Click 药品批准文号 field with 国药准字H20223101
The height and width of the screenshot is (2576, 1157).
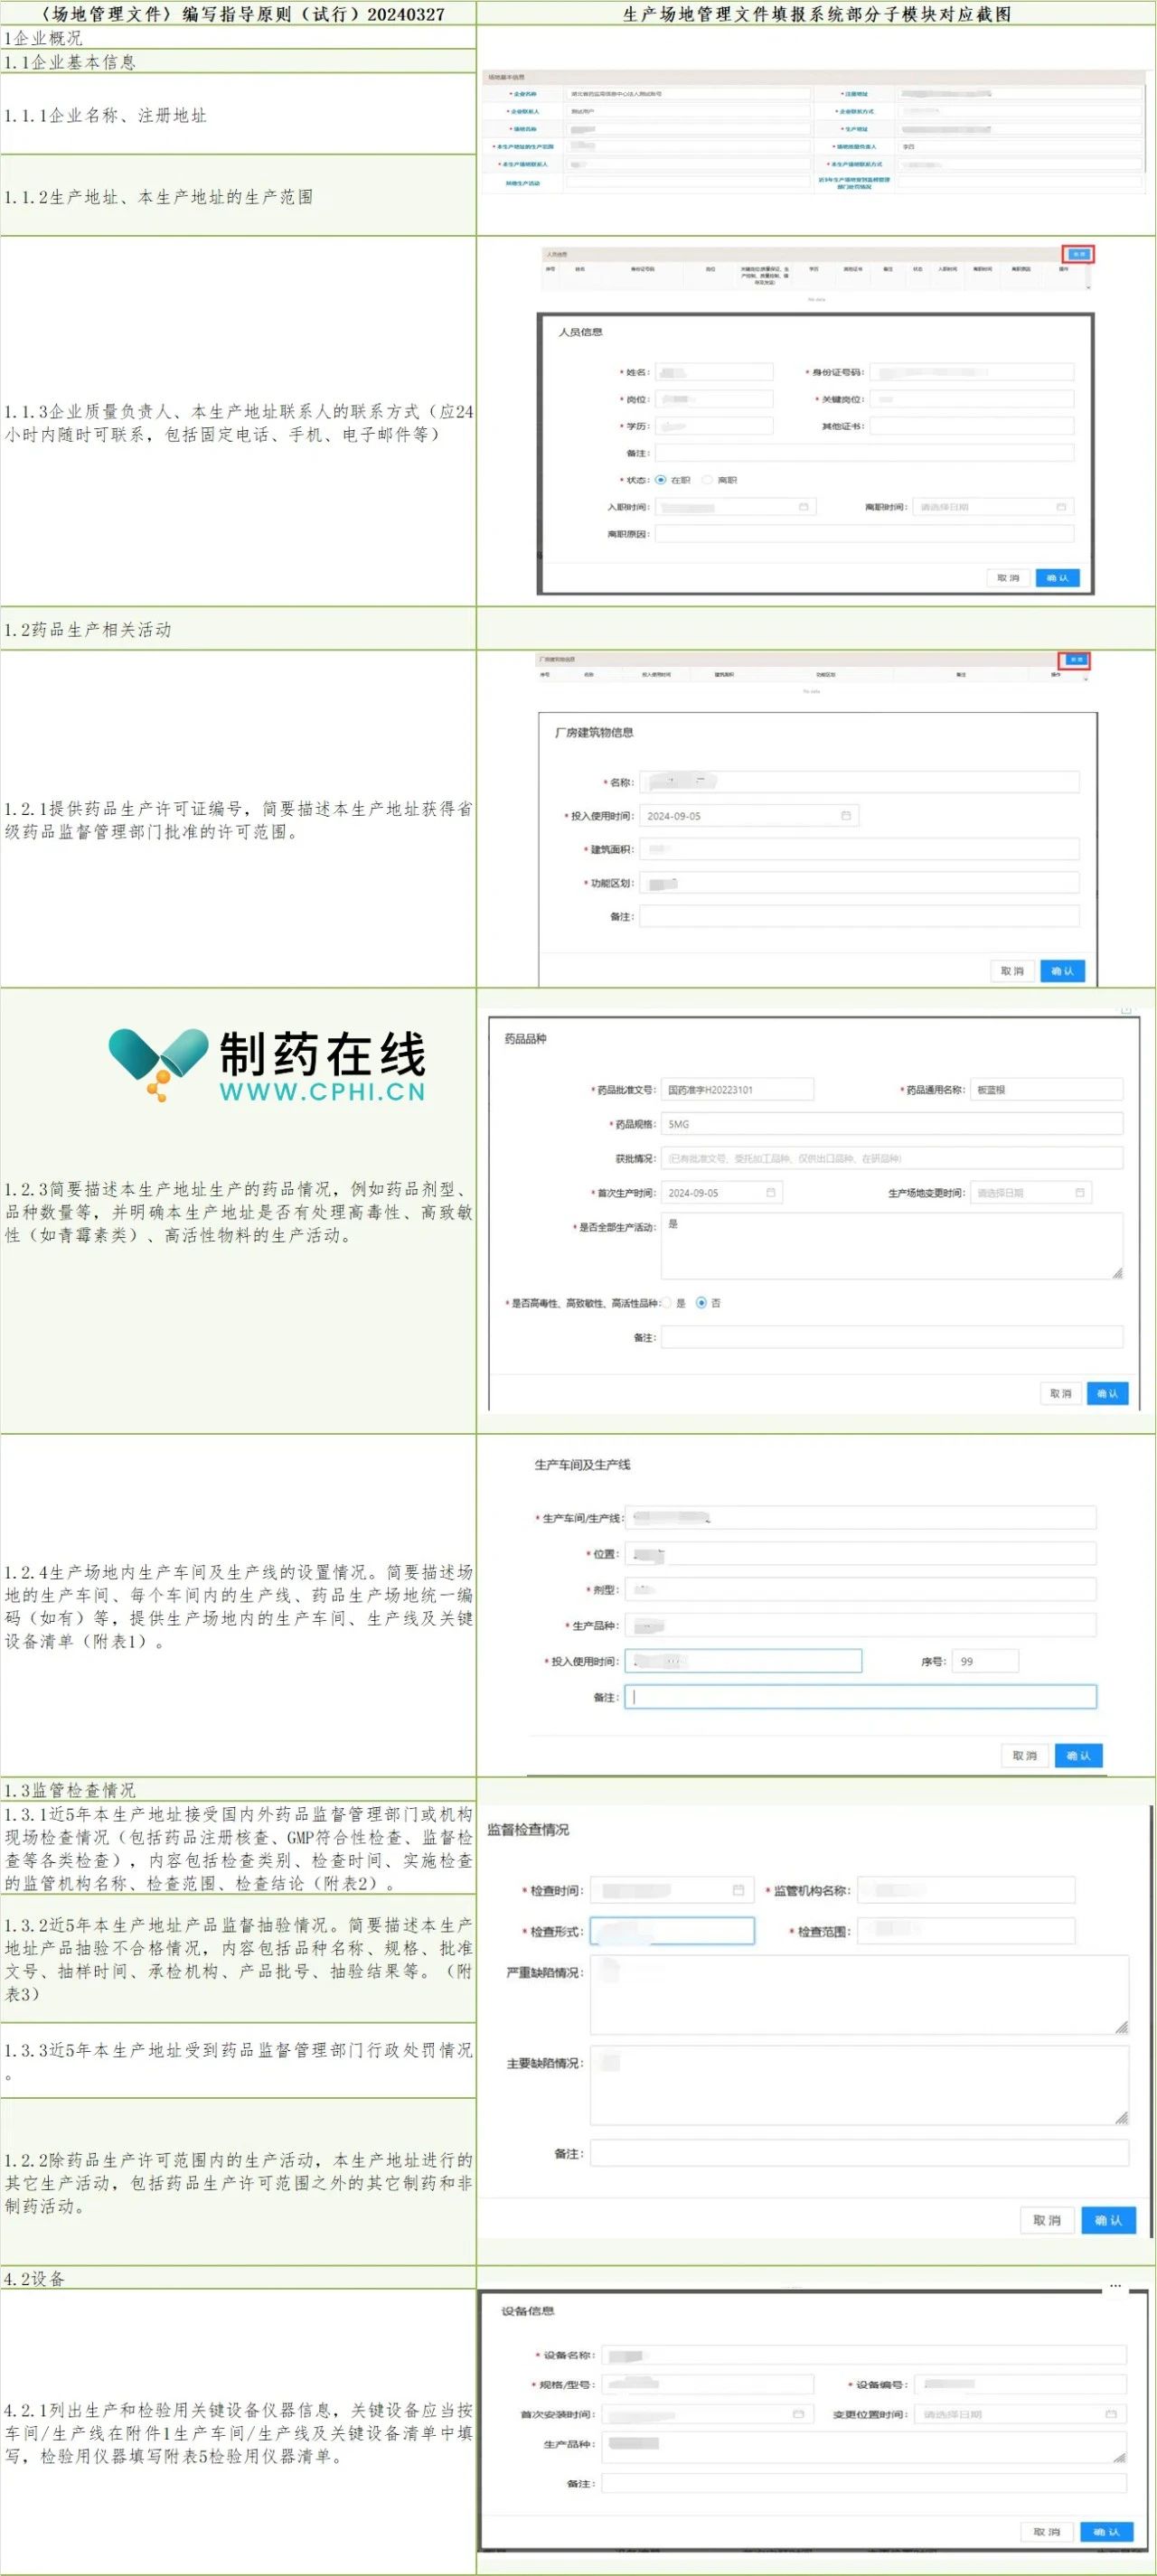click(x=737, y=1090)
